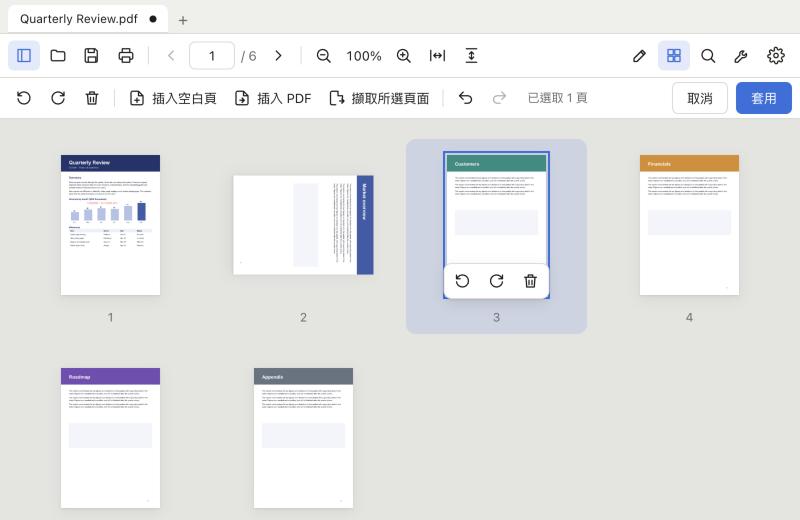The height and width of the screenshot is (520, 800).
Task: Open the pencil annotation tool
Action: click(x=639, y=56)
